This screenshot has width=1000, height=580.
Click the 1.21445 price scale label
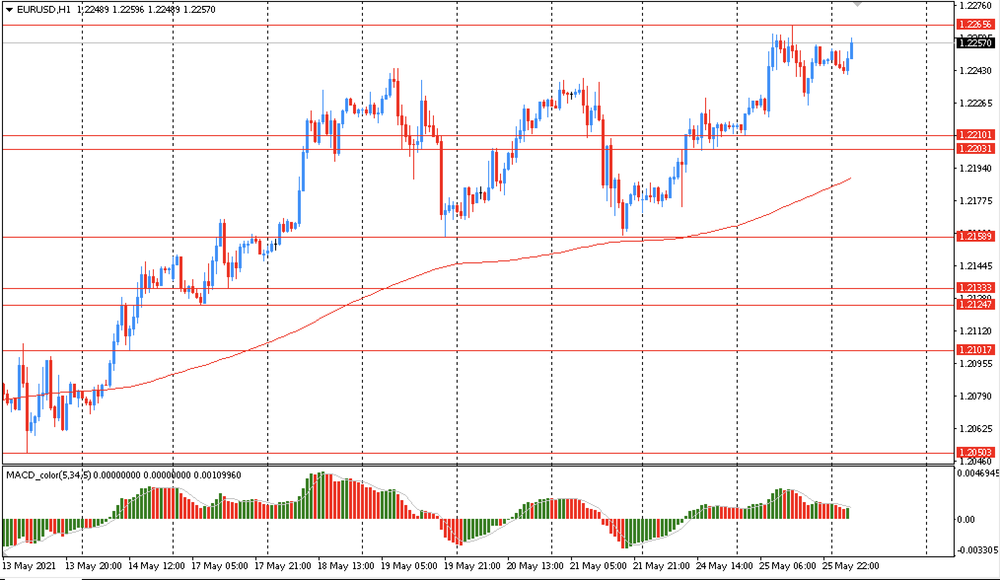(x=976, y=266)
